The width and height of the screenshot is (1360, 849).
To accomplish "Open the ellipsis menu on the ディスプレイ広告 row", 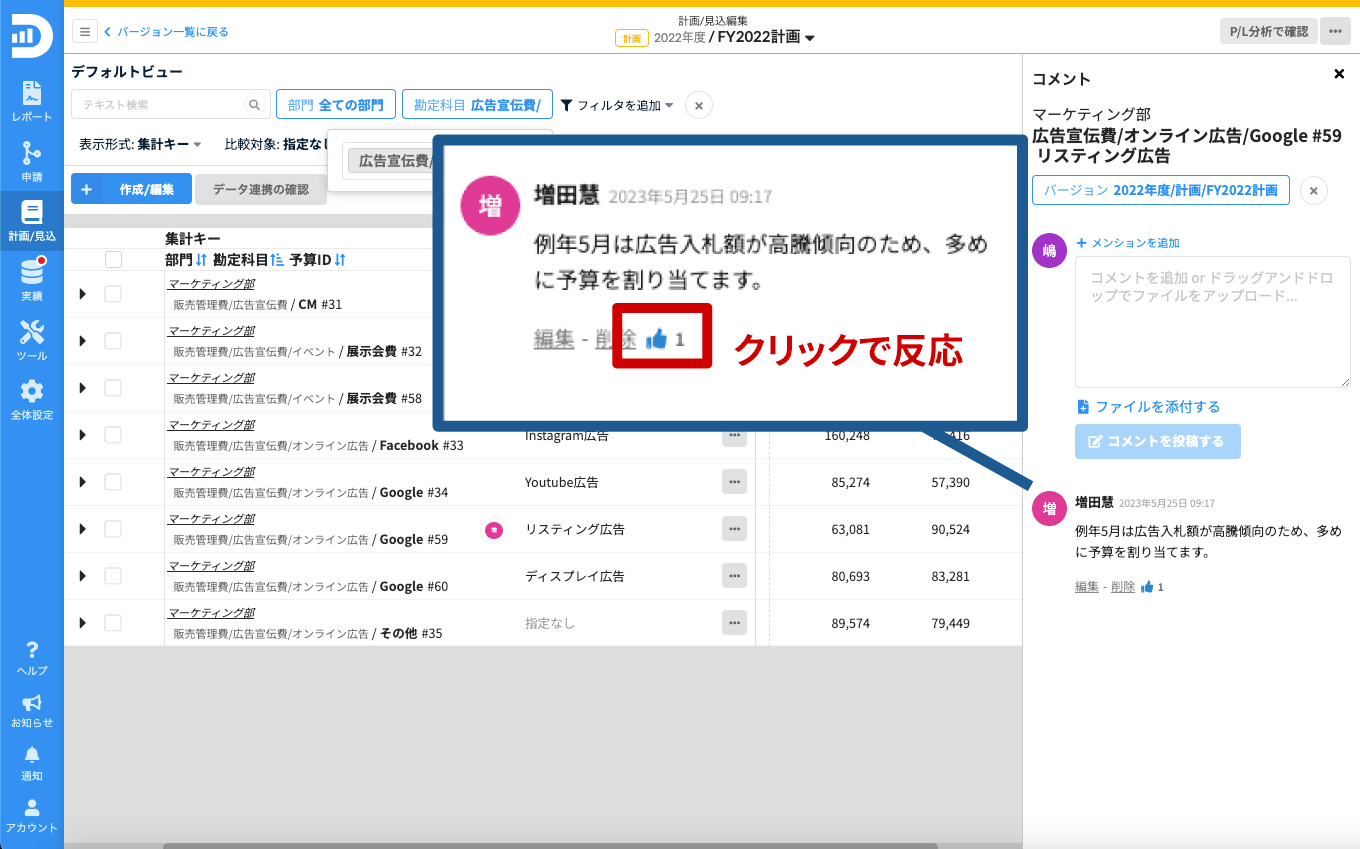I will click(734, 576).
